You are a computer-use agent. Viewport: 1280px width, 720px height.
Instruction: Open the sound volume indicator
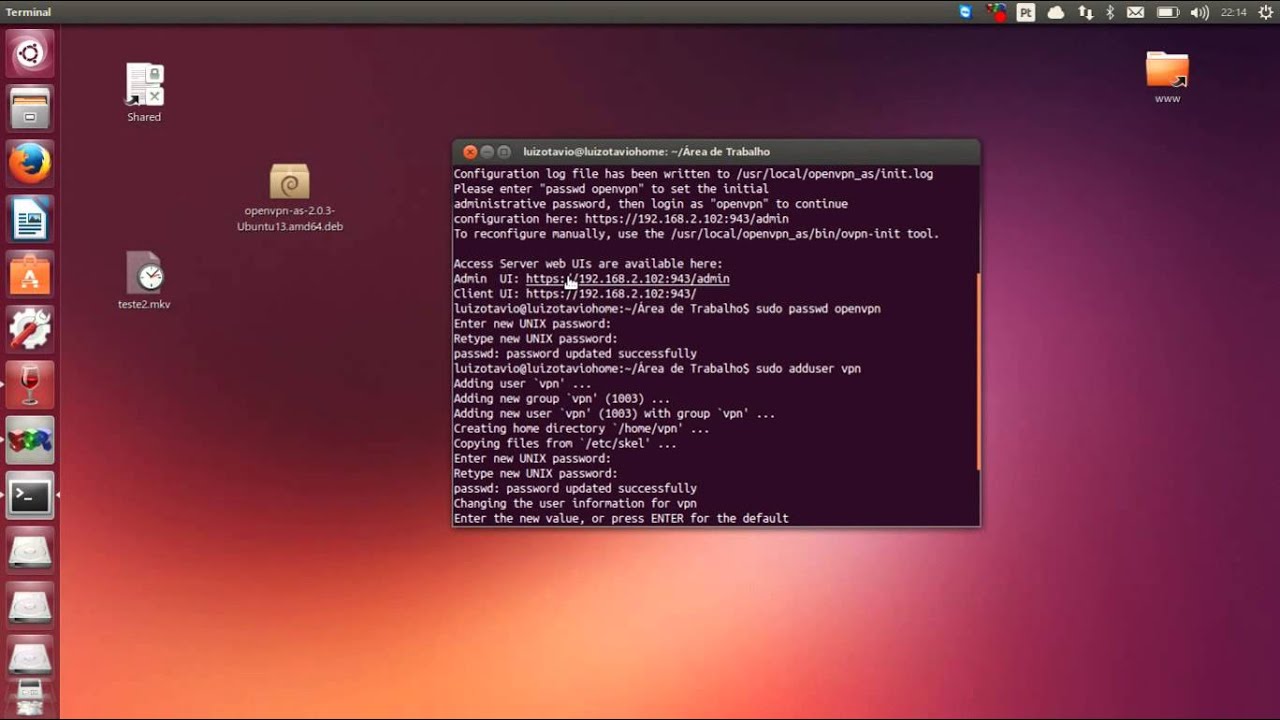point(1200,12)
